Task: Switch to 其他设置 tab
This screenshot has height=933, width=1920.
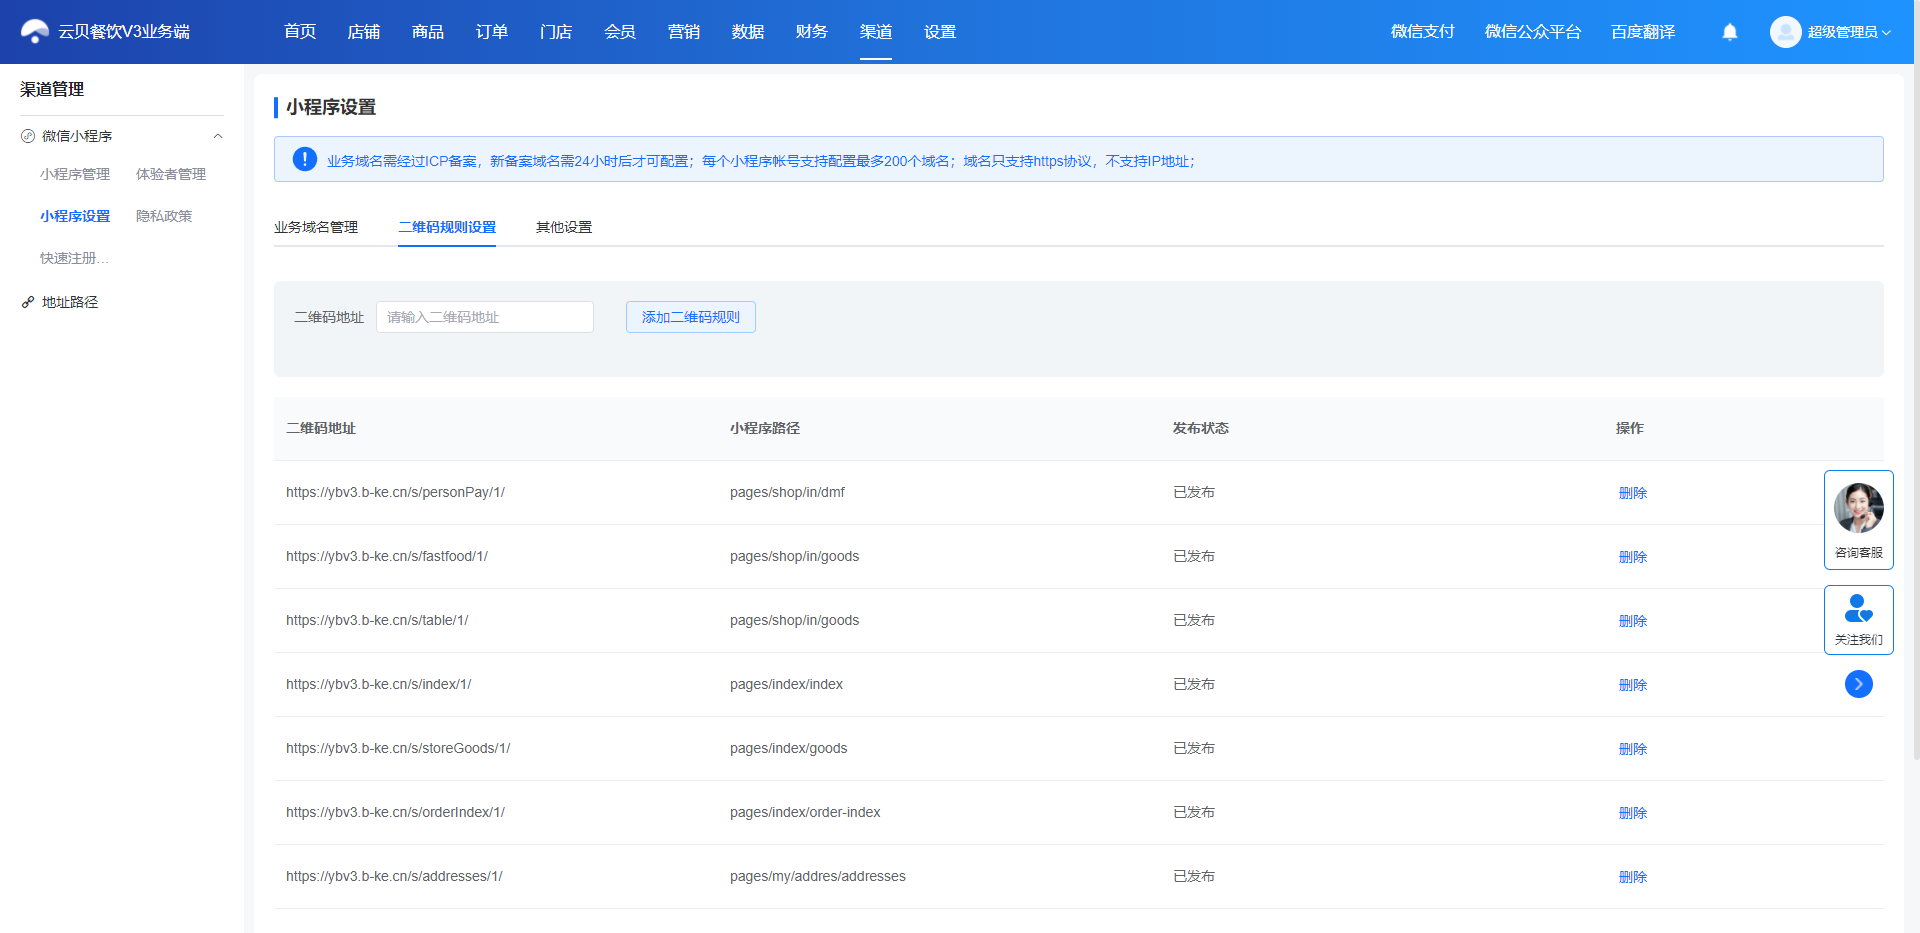Action: 564,227
